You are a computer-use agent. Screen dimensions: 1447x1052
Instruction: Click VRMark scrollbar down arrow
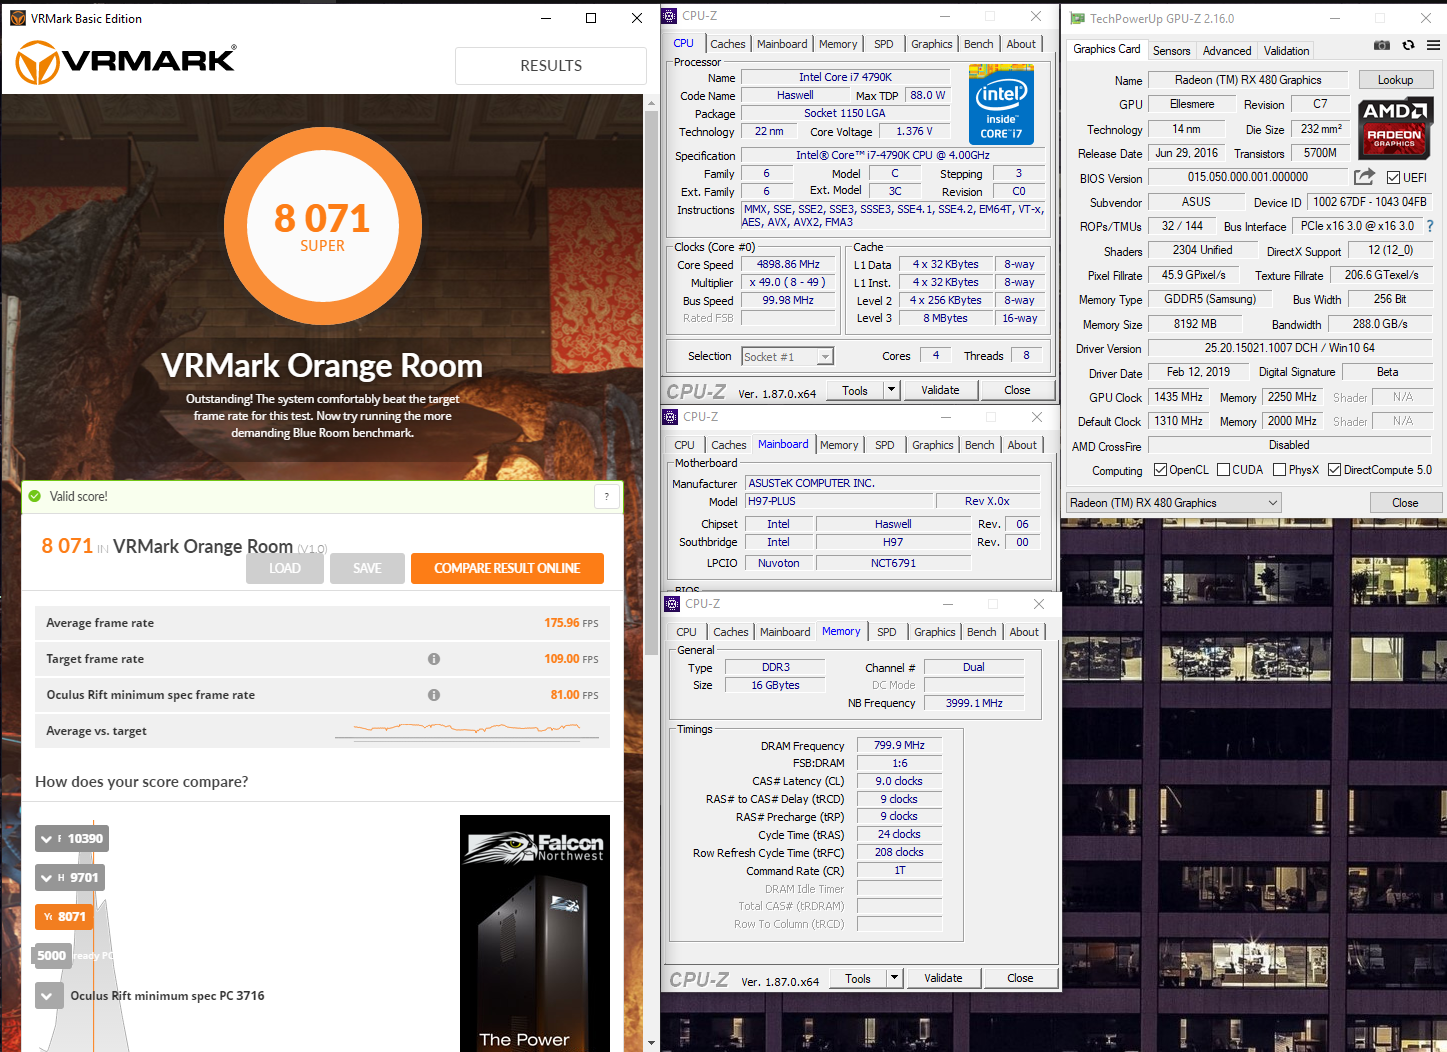coord(651,1043)
